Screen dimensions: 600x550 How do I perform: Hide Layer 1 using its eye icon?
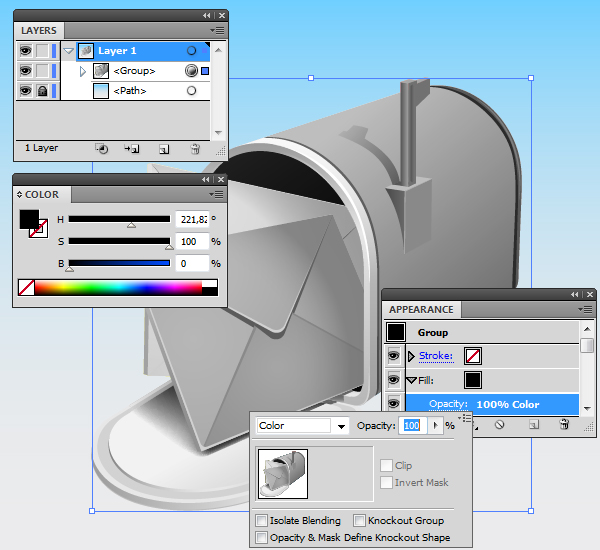tap(25, 51)
